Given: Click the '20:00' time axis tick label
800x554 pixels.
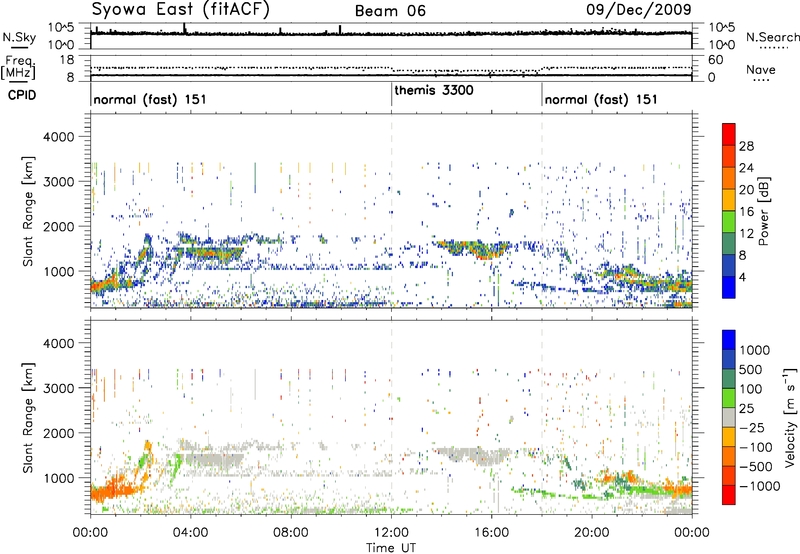Looking at the screenshot, I should pyautogui.click(x=592, y=533).
